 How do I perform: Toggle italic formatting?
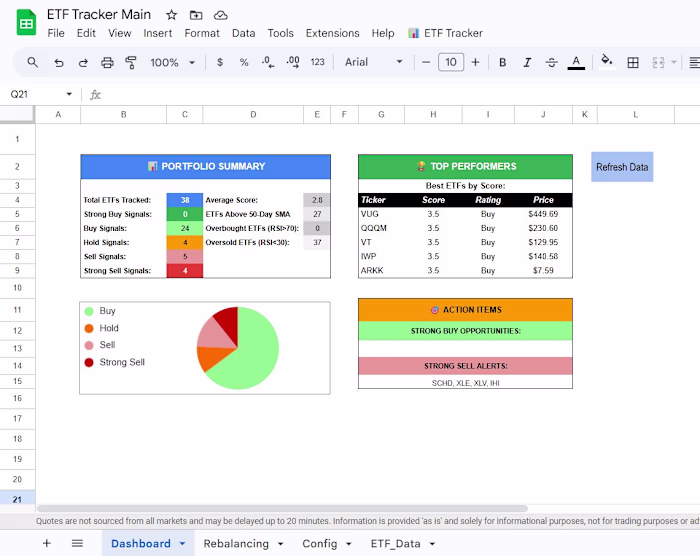tap(527, 63)
